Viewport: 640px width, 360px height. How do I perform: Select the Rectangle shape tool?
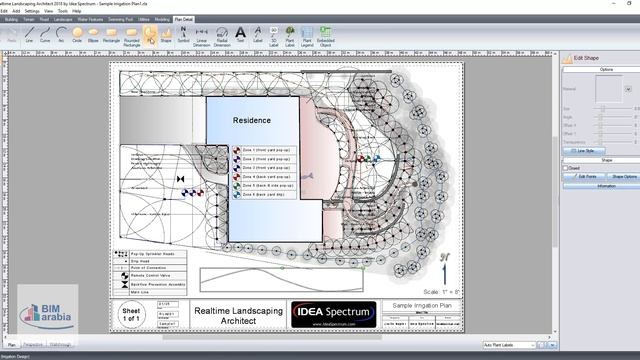[x=111, y=35]
